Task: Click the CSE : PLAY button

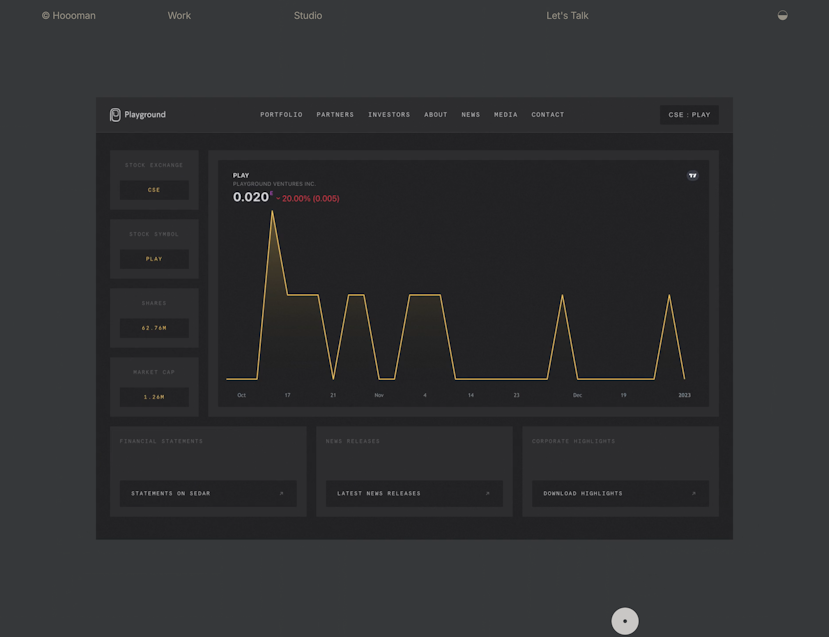Action: click(689, 115)
